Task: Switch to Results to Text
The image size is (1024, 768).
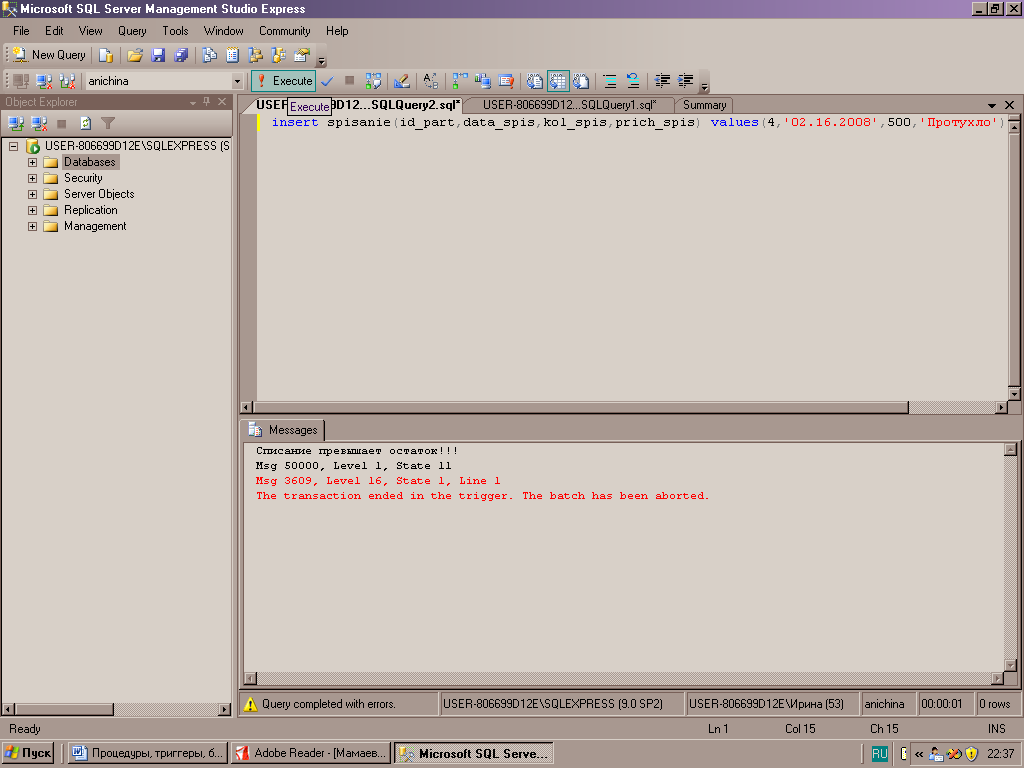Action: [x=535, y=81]
